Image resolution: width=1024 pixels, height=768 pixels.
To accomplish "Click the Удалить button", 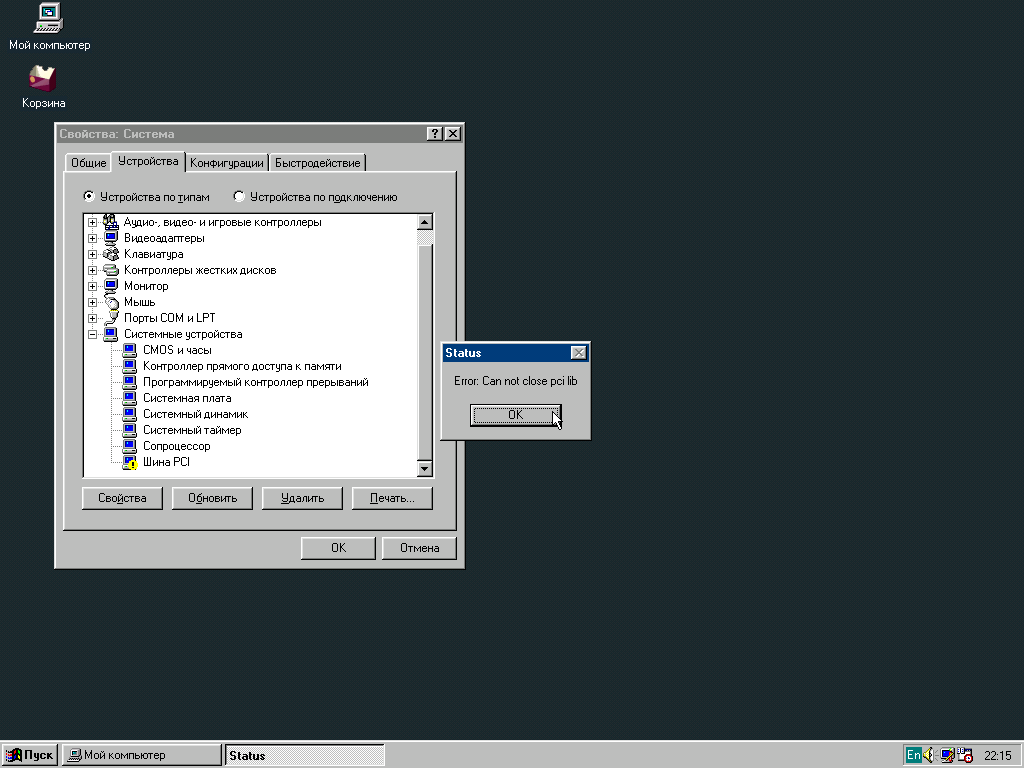I will click(x=302, y=498).
